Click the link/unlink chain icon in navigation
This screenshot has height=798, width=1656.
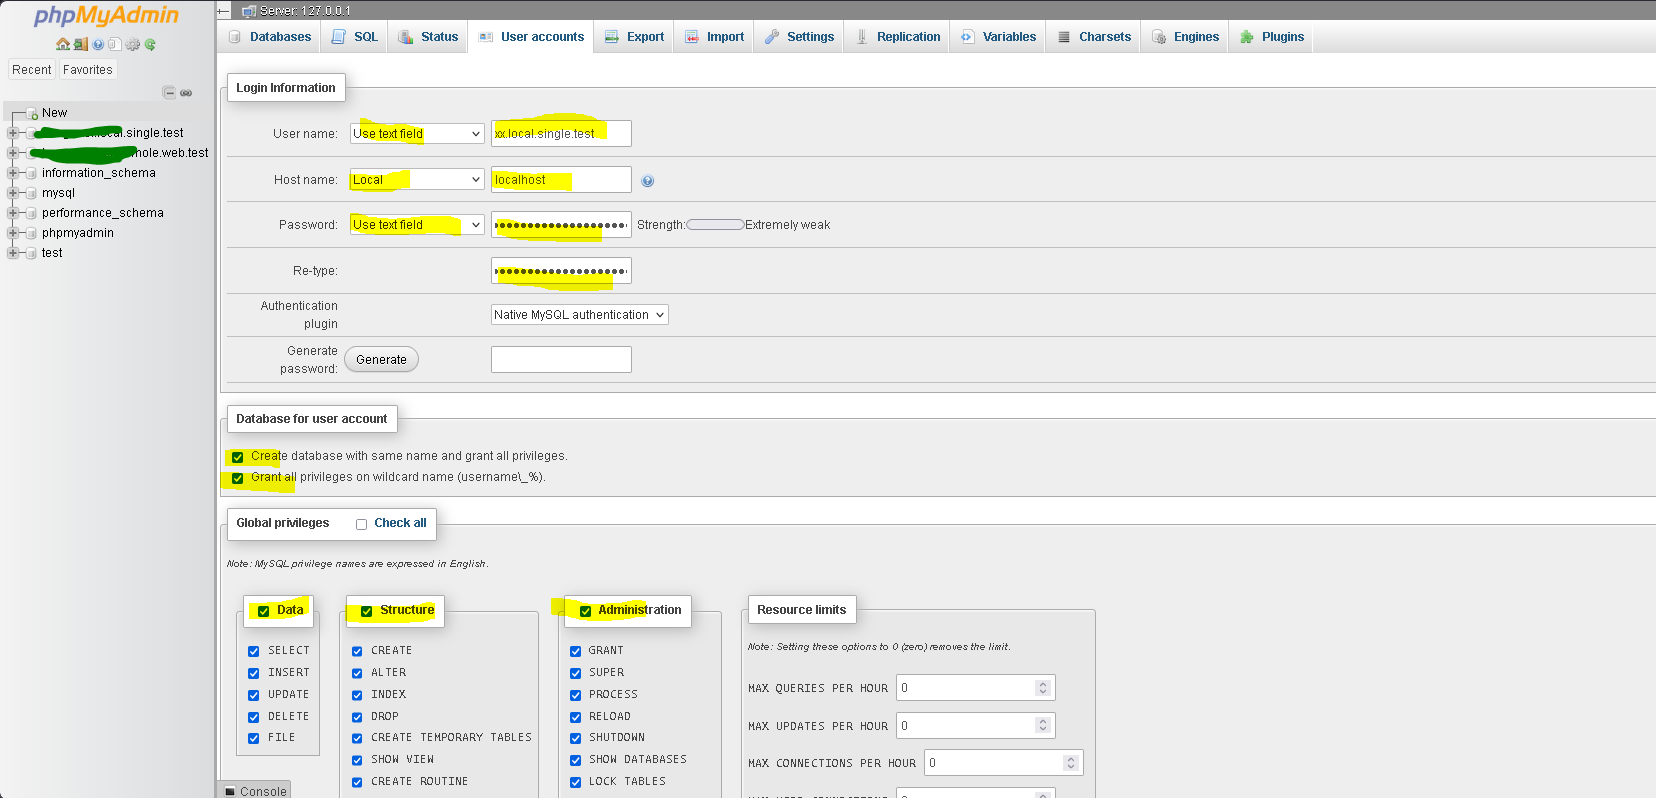[186, 93]
